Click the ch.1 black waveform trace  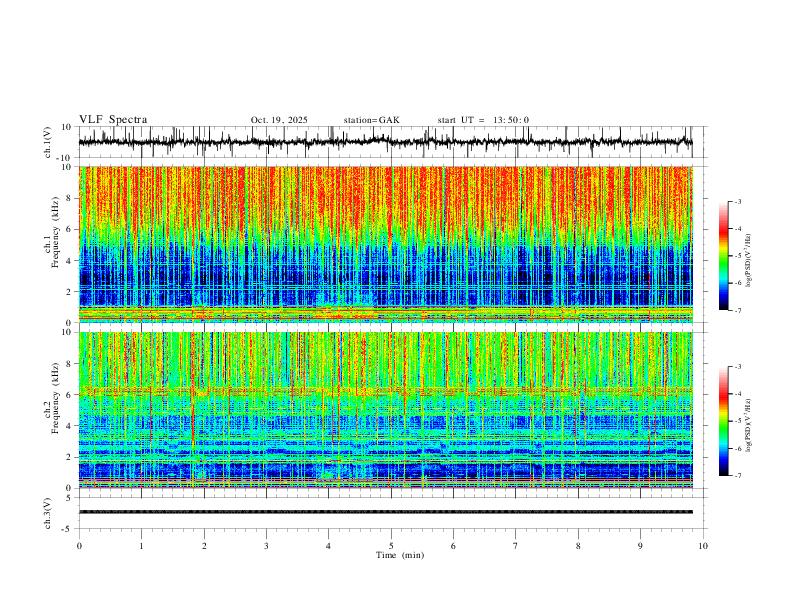[385, 142]
